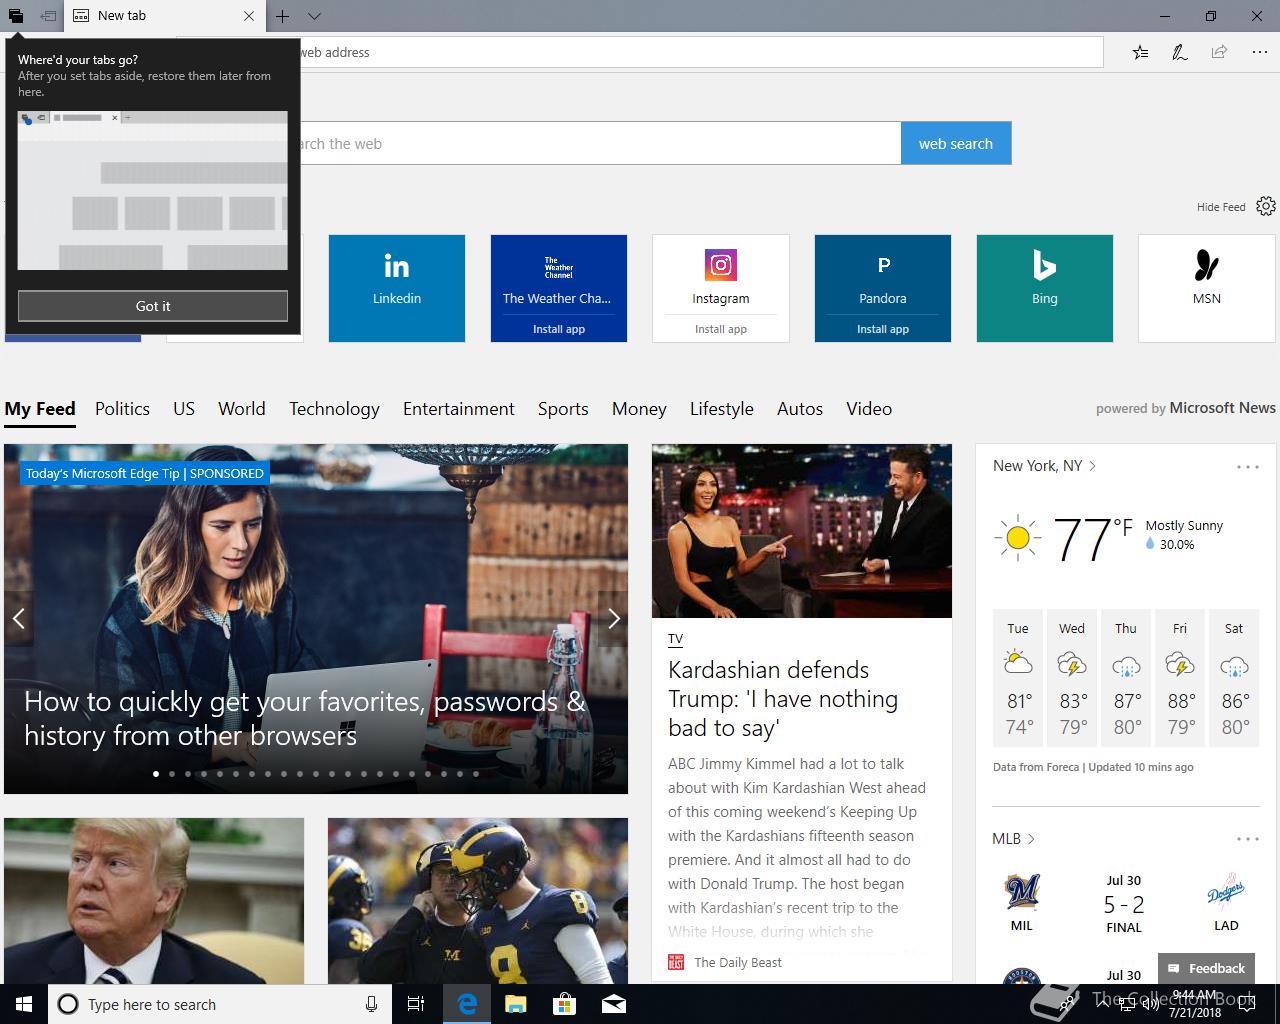The image size is (1280, 1024).
Task: Switch to the Technology tab
Action: point(334,408)
